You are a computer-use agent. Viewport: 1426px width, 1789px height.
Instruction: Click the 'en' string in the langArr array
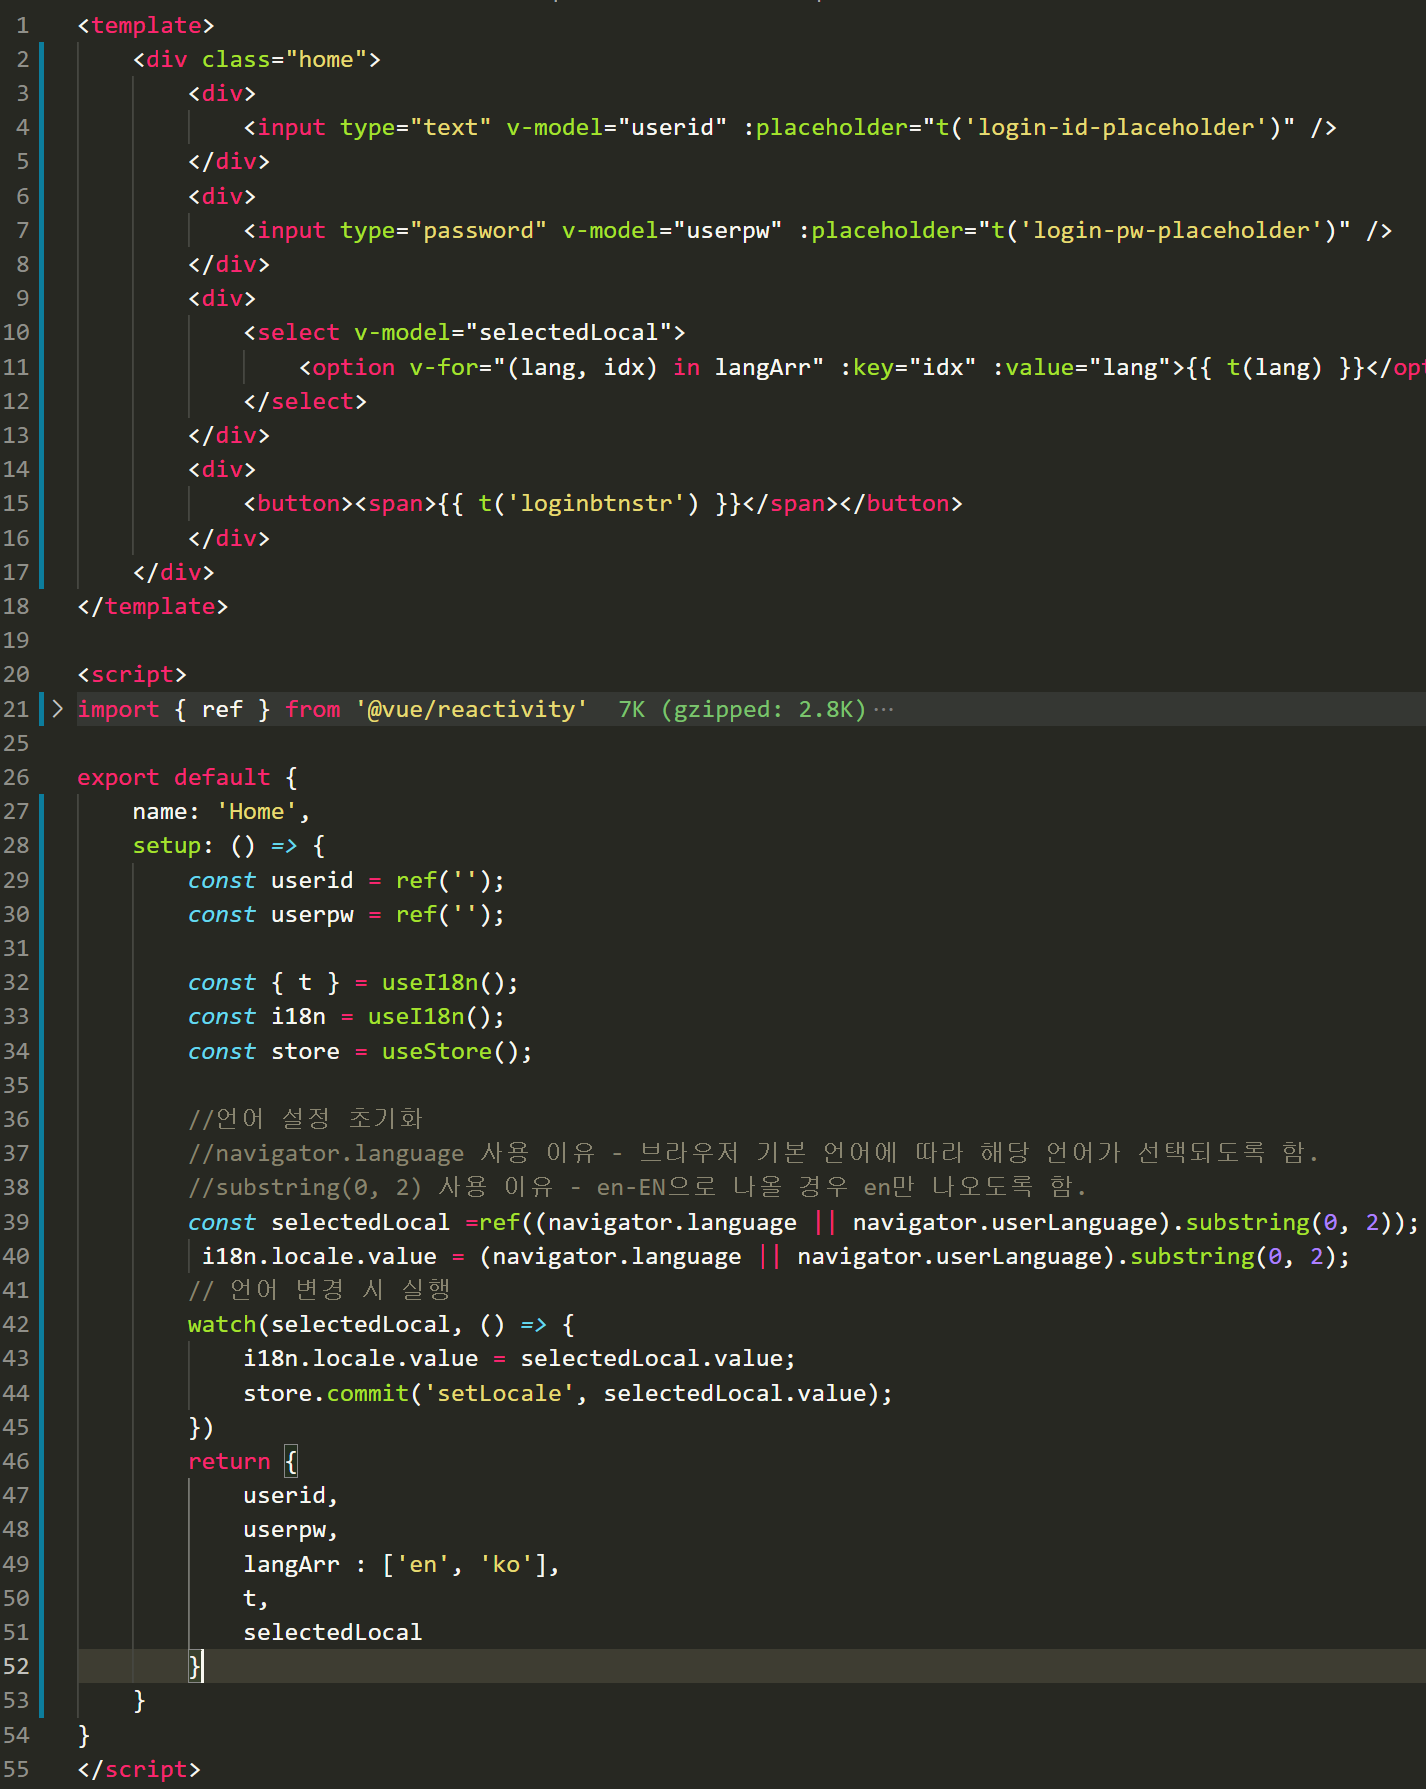click(x=423, y=1564)
